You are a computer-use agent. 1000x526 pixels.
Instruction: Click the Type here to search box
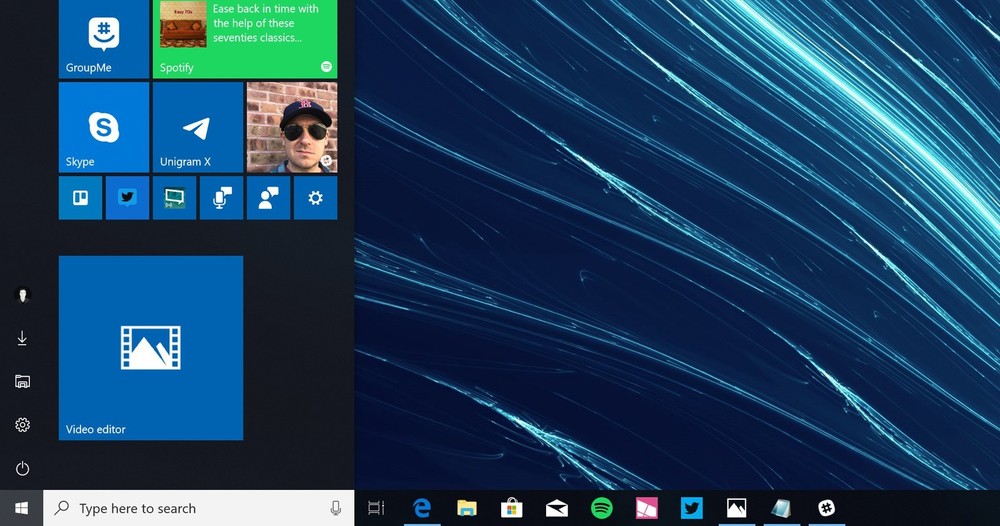[x=190, y=508]
